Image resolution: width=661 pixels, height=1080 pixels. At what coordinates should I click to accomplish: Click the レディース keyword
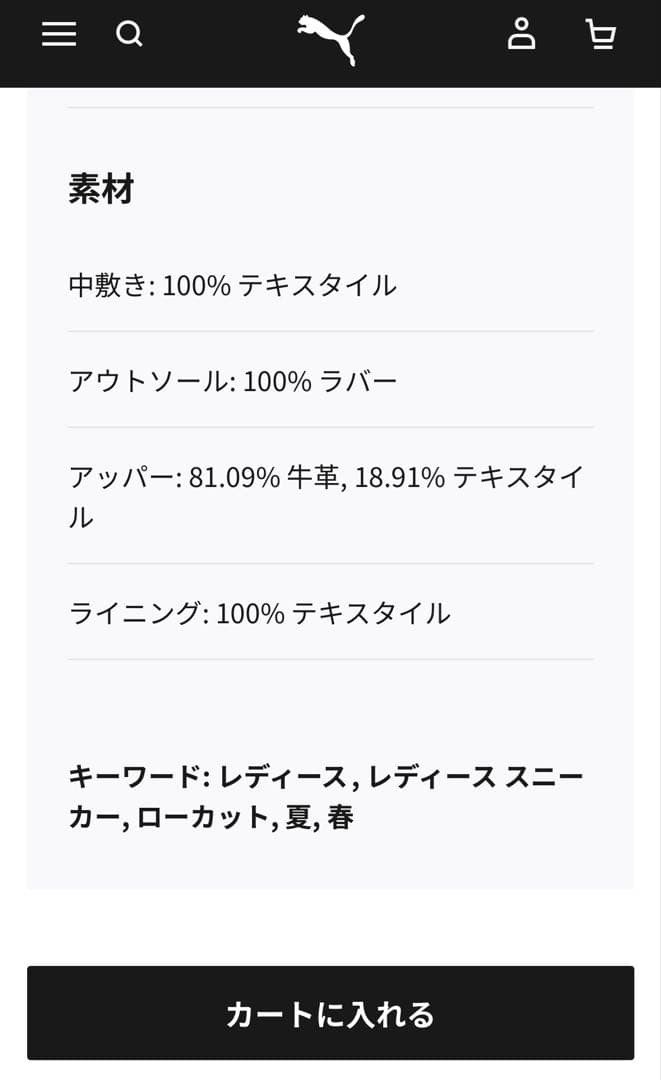pyautogui.click(x=283, y=777)
